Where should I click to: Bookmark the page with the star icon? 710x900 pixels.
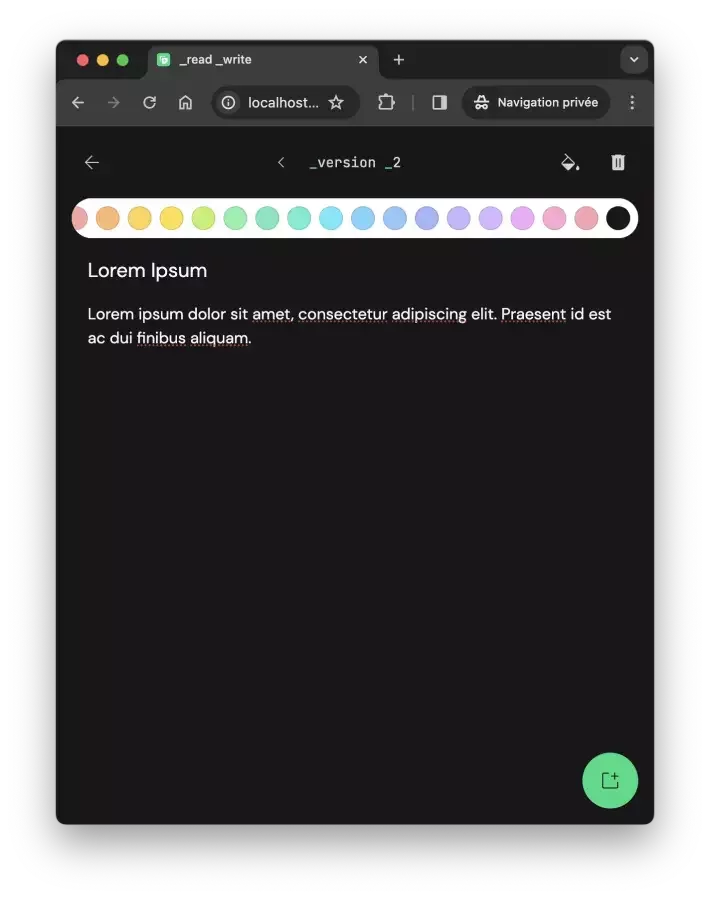[x=336, y=102]
